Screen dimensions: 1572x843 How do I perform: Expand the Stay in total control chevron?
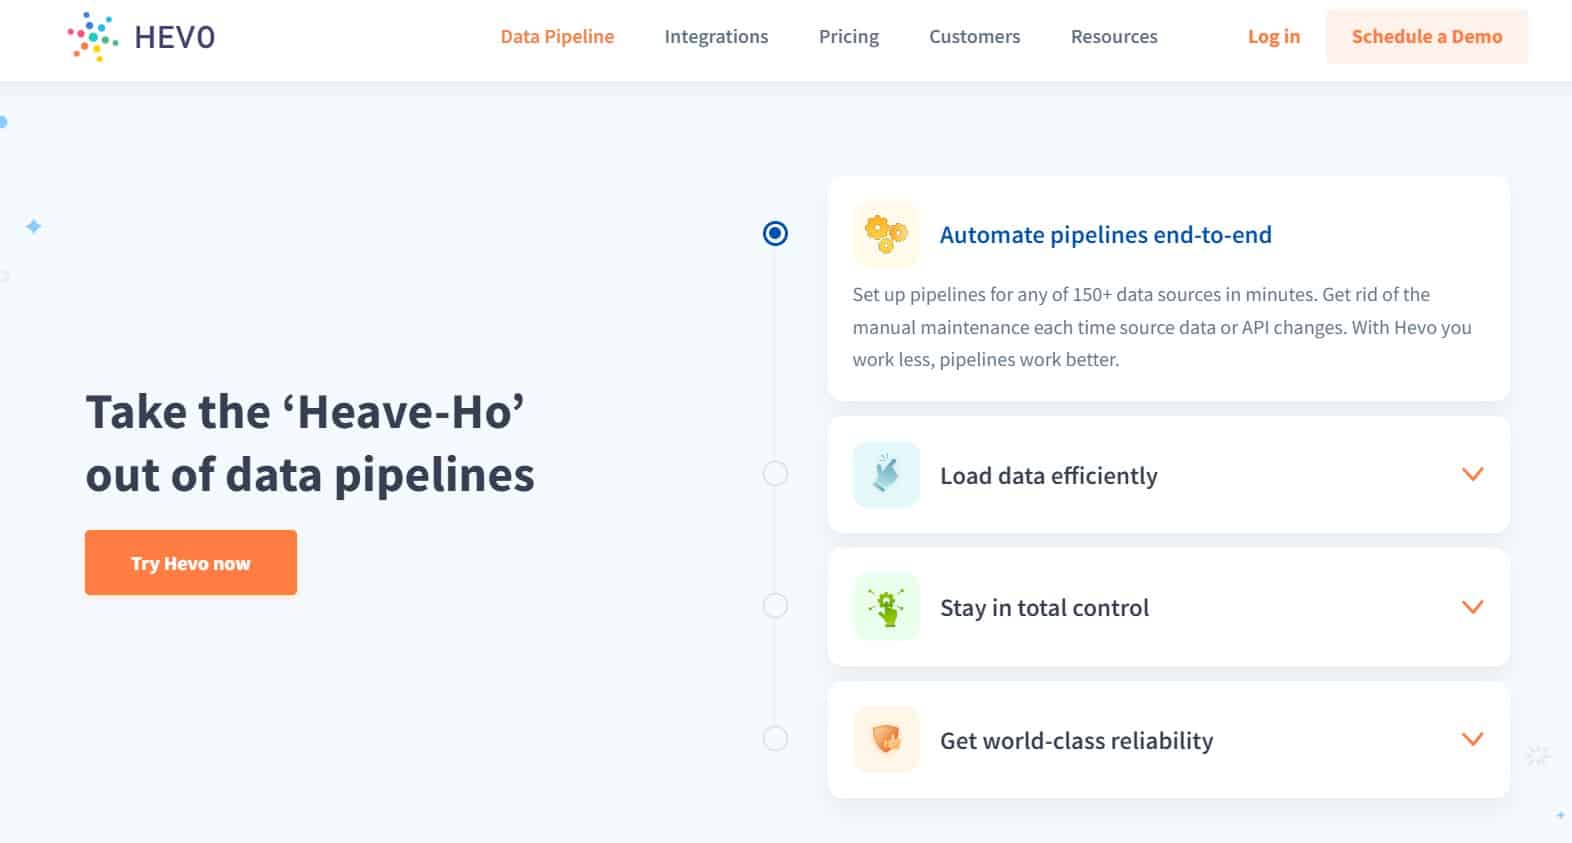pyautogui.click(x=1472, y=607)
